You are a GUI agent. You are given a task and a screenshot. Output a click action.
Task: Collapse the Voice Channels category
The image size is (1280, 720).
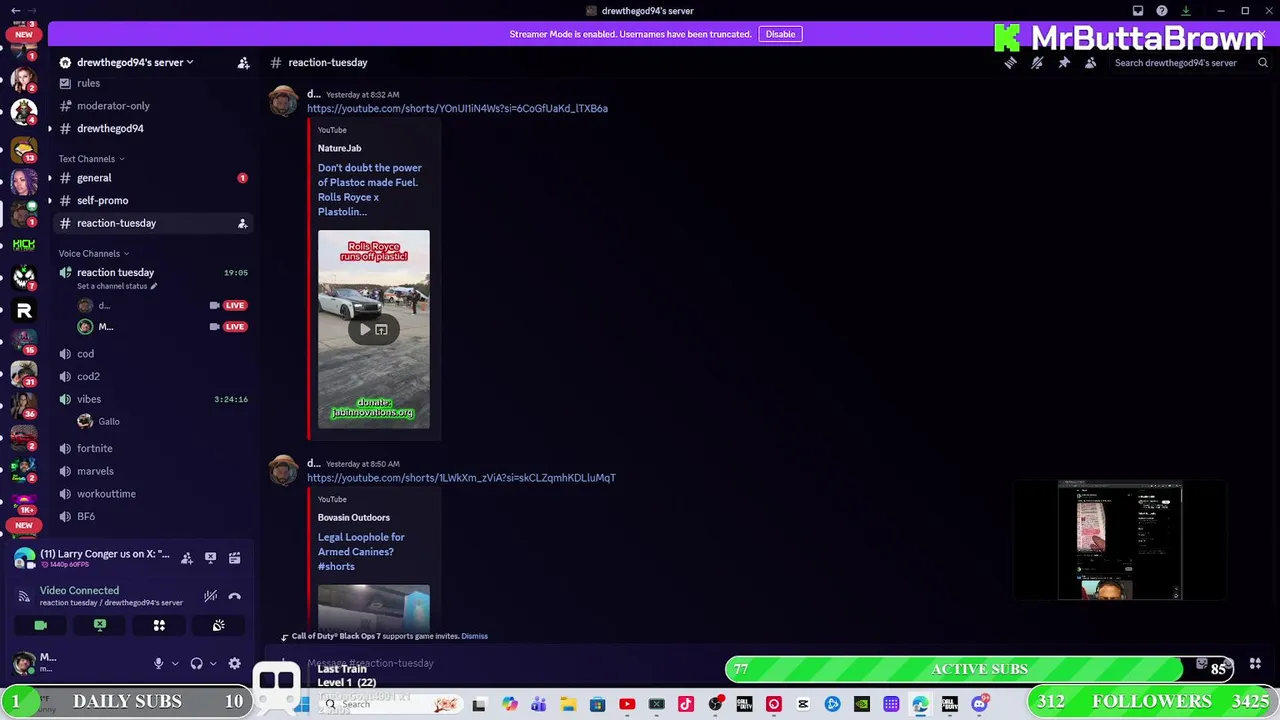tap(94, 254)
